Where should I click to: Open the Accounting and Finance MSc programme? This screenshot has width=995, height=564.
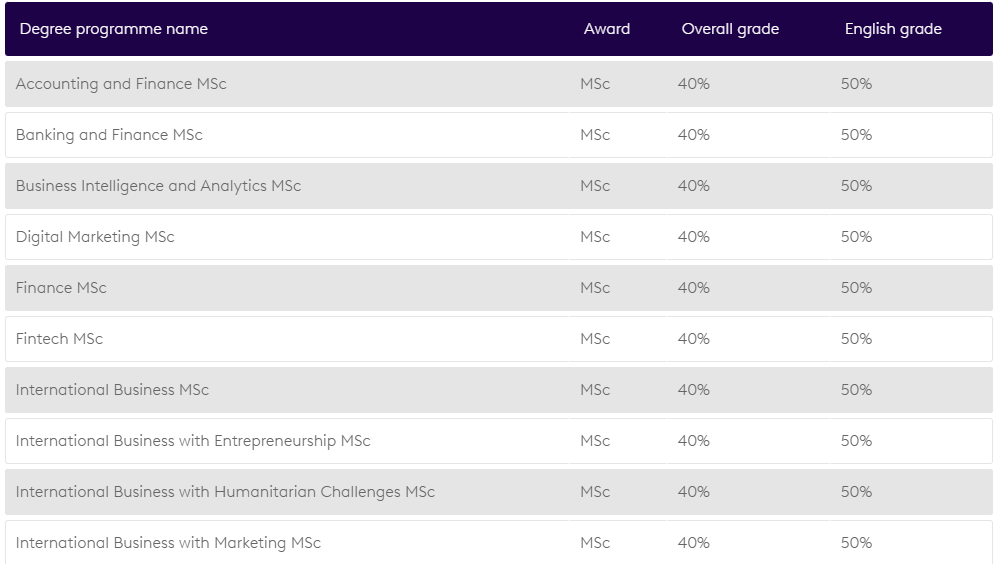[121, 84]
